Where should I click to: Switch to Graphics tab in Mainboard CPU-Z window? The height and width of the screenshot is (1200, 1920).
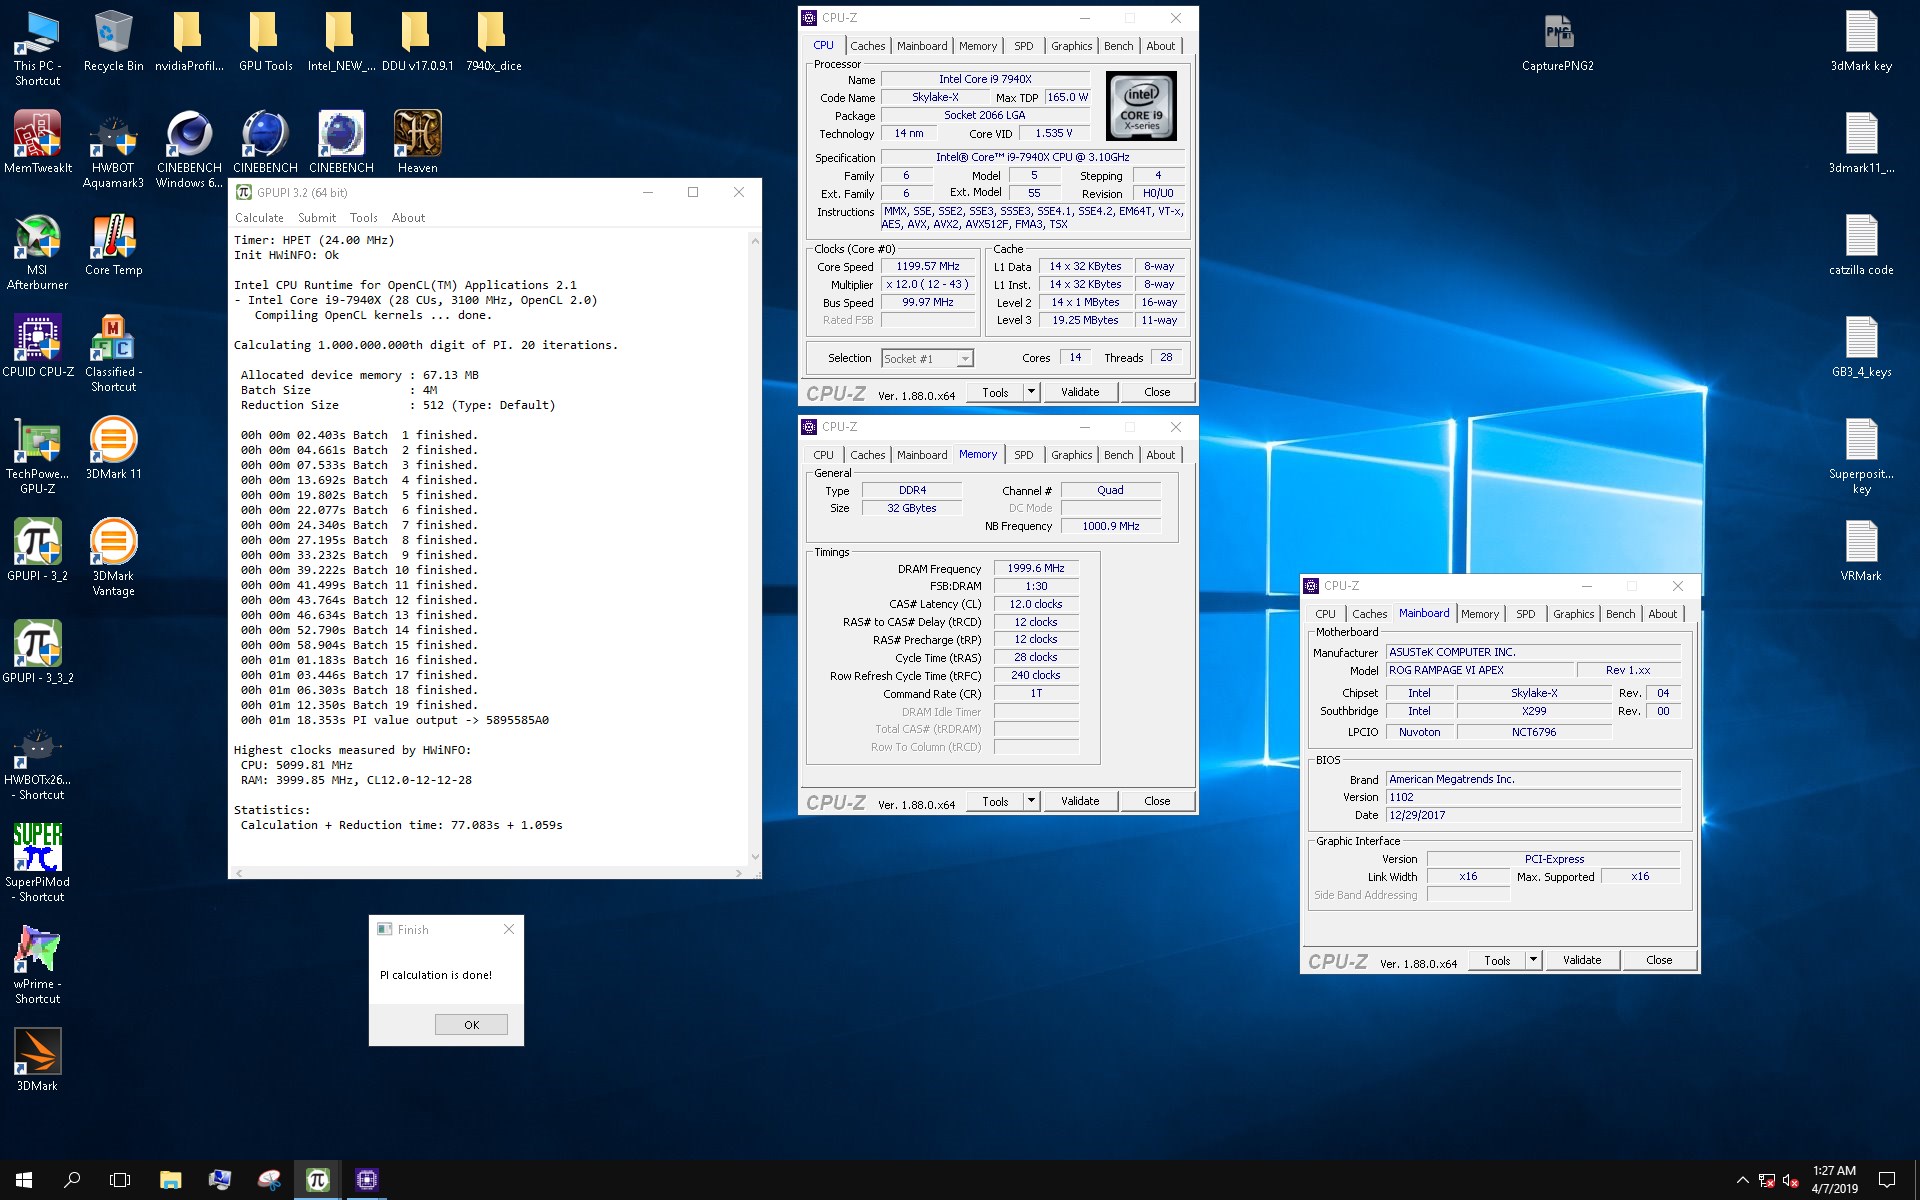coord(1573,614)
